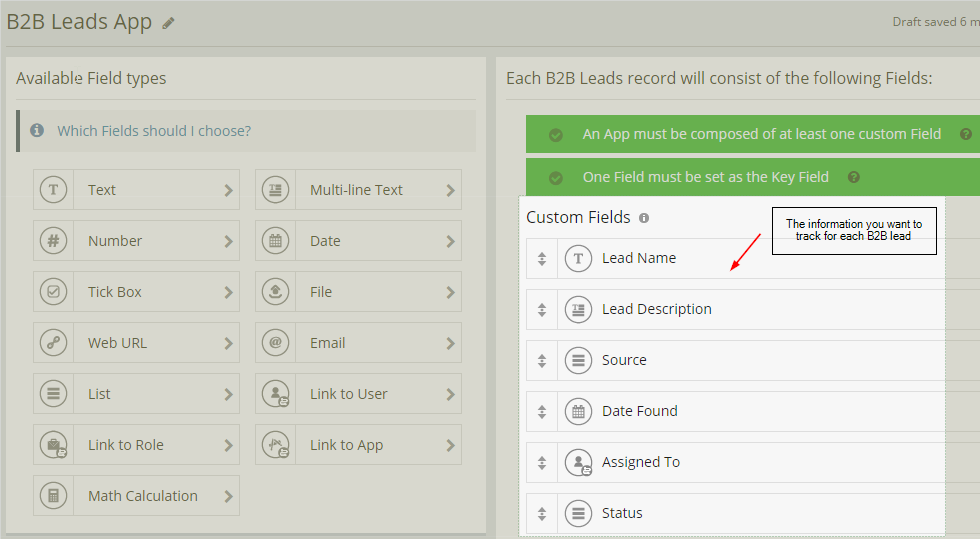Expand the Multi-line Text chevron arrow
This screenshot has height=539, width=980.
point(450,190)
